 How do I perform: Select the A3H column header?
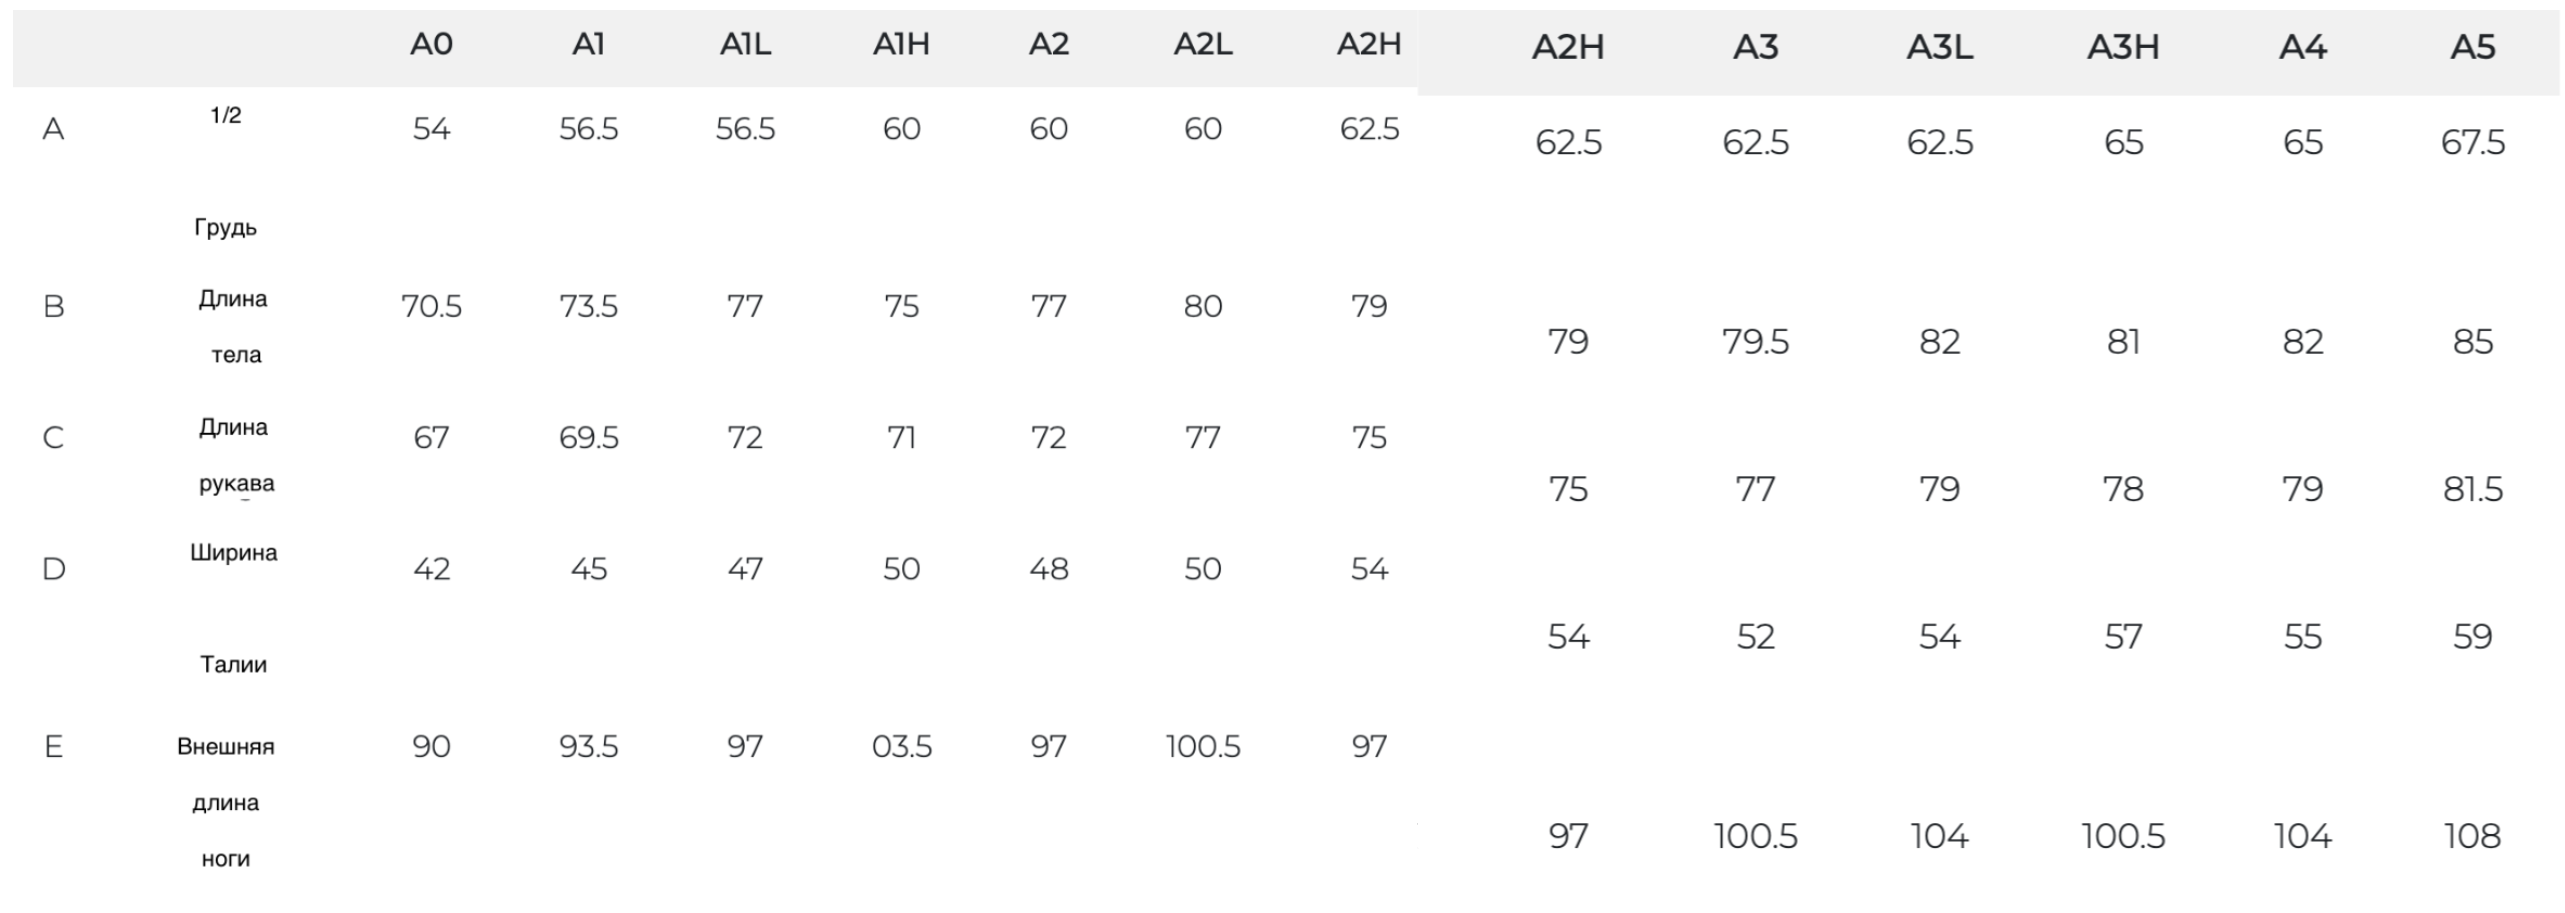click(2122, 47)
